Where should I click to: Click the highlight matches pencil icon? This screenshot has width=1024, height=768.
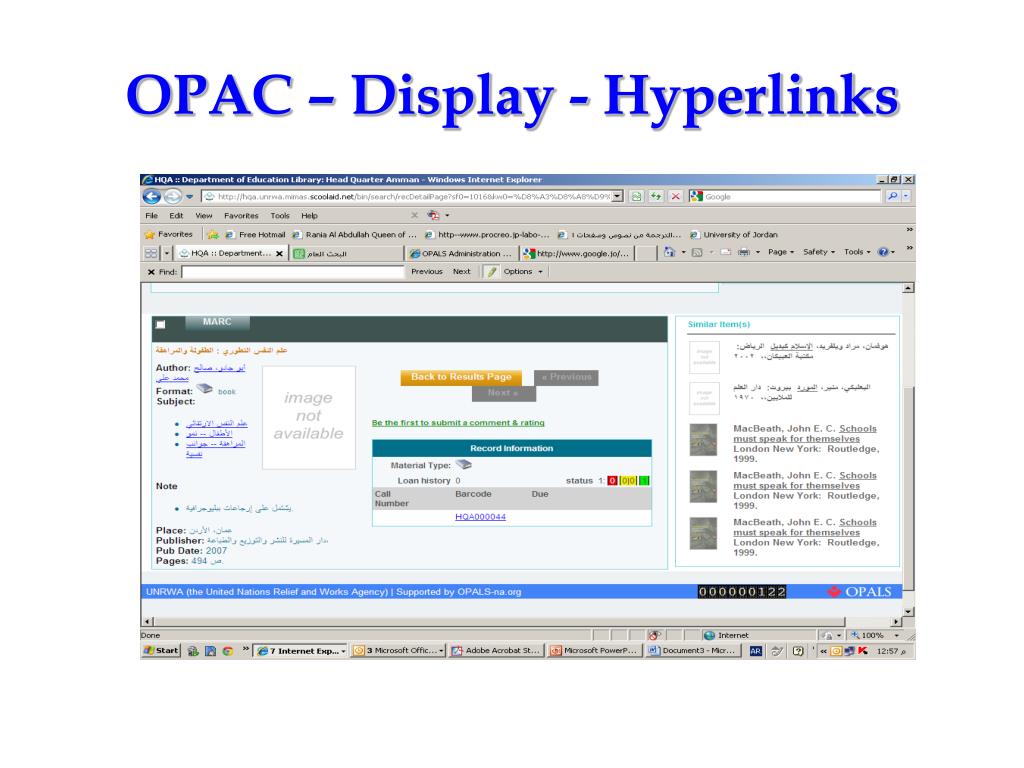492,272
